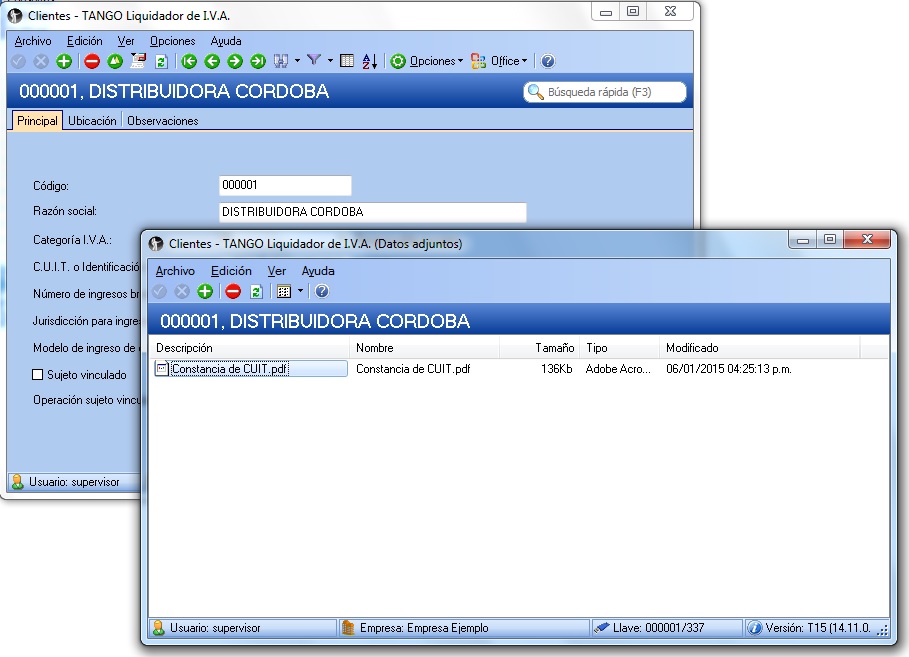Click the Adobe Acro... type cell

618,369
